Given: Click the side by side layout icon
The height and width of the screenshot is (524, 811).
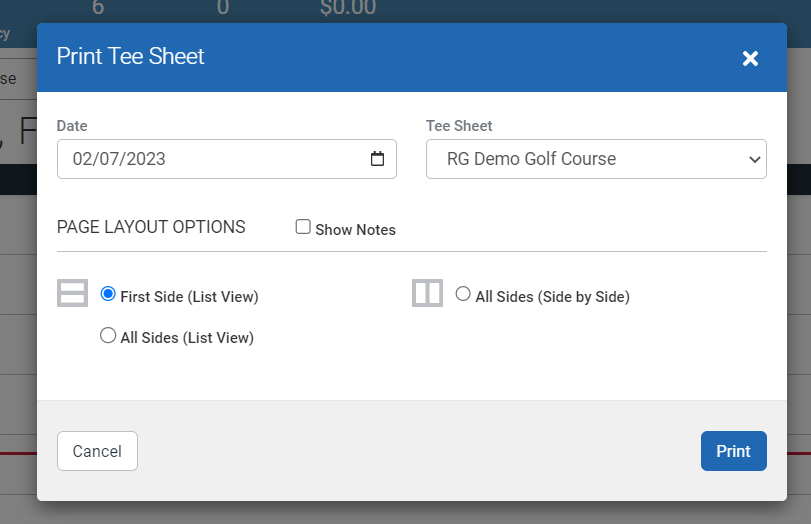Looking at the screenshot, I should tap(427, 293).
